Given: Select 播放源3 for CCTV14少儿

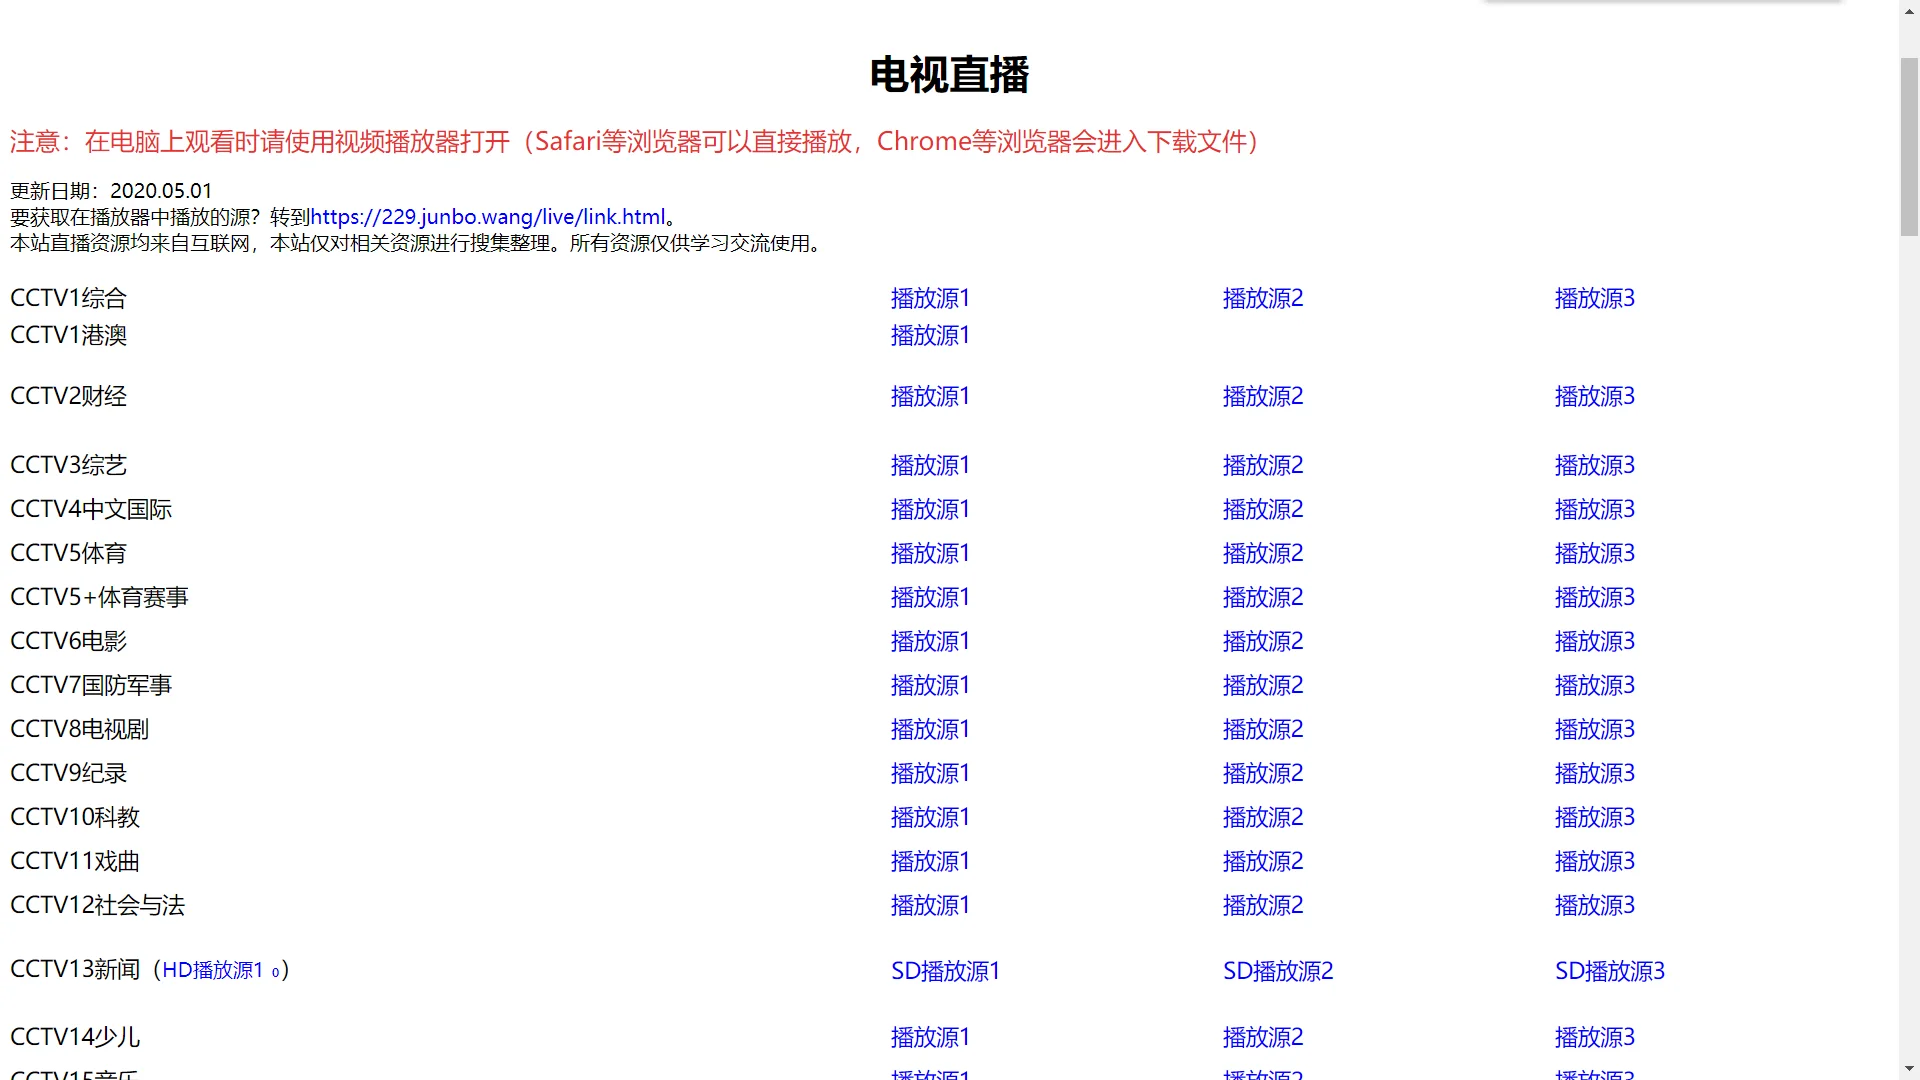Looking at the screenshot, I should [1594, 1037].
